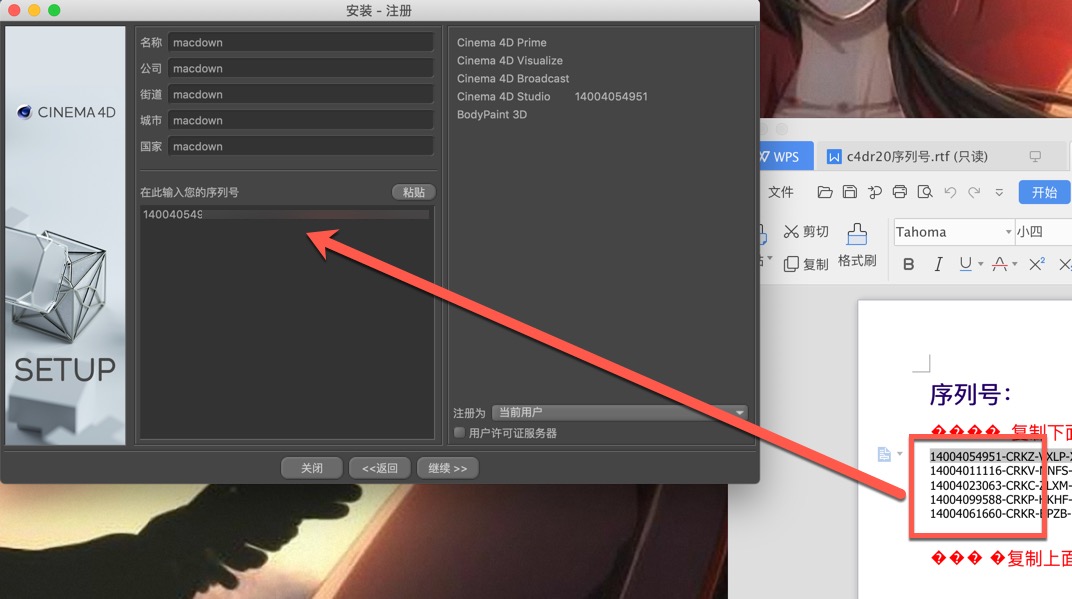The height and width of the screenshot is (599, 1072).
Task: Click the monitor icon at WPS tab bar
Action: 1035,157
